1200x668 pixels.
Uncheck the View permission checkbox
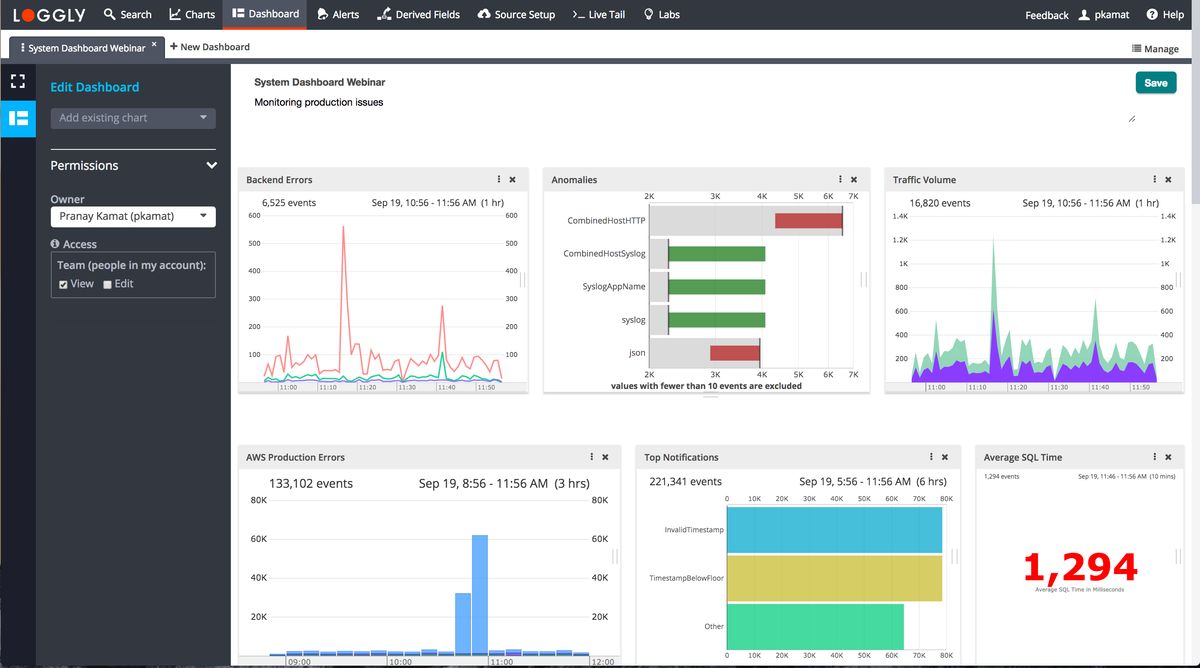[65, 284]
